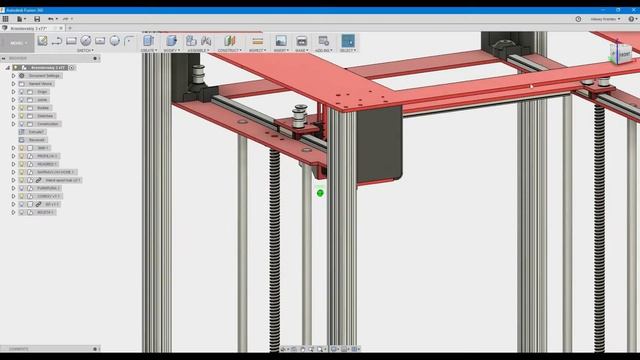Viewport: 640px width, 360px height.
Task: Click the Joint assemble icon
Action: coord(206,40)
